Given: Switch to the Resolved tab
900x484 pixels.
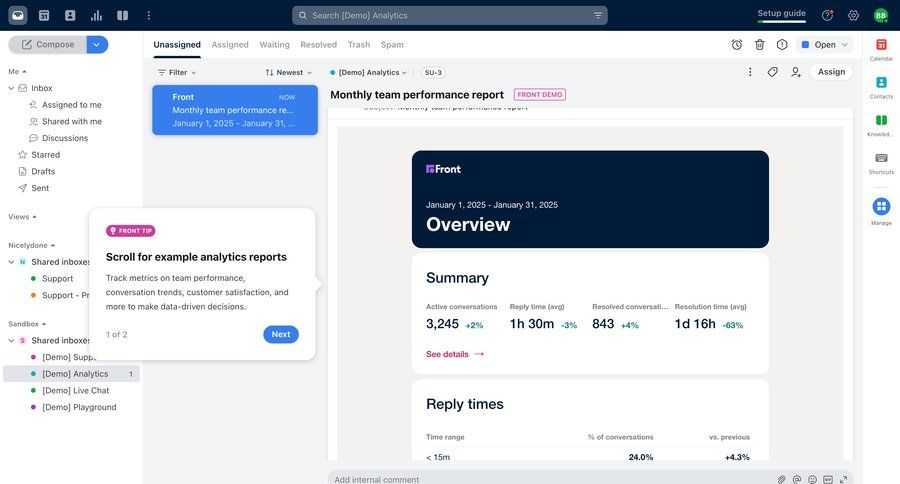Looking at the screenshot, I should 319,45.
